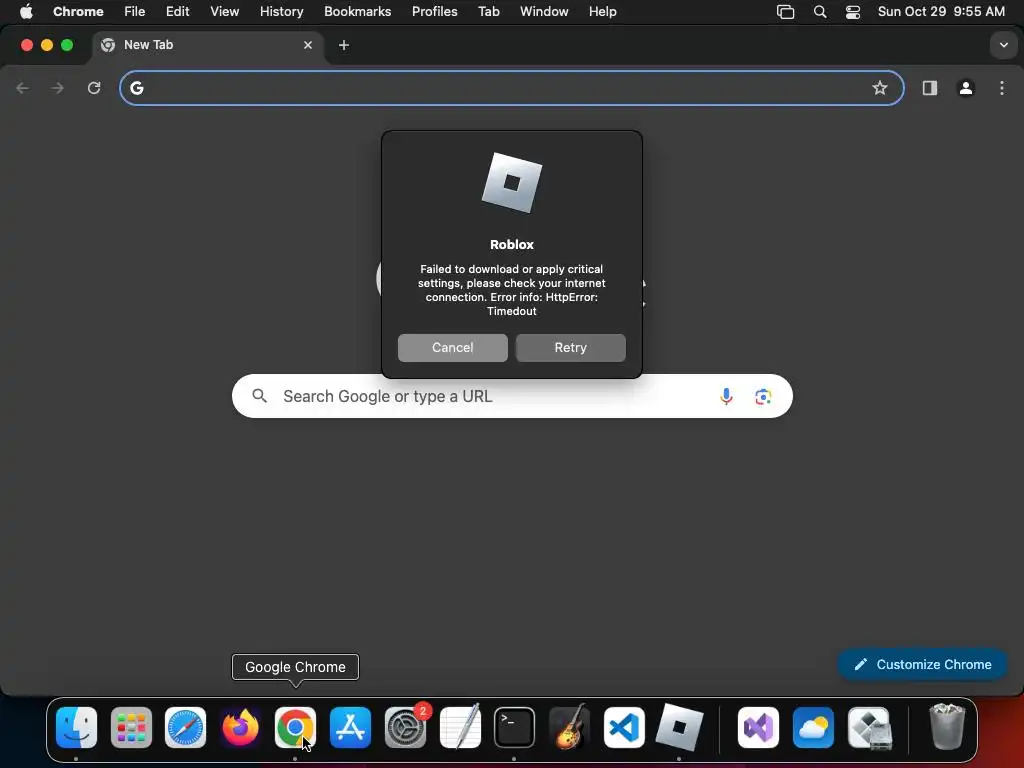The image size is (1024, 768).
Task: Select the New Tab tab
Action: [208, 45]
